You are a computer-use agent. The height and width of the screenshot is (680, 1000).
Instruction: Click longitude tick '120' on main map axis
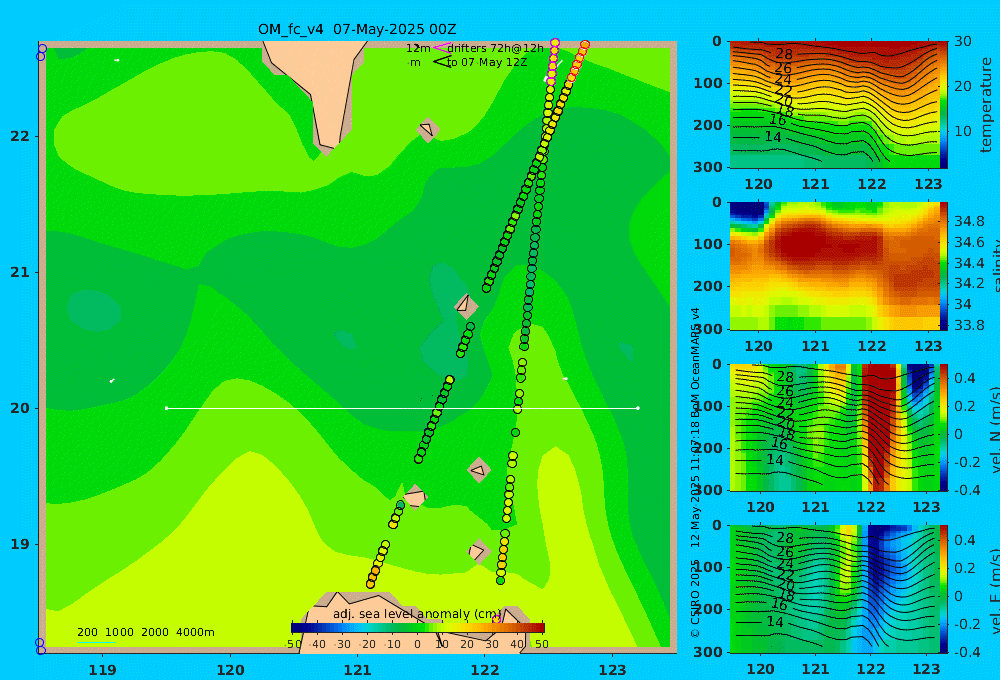point(230,670)
